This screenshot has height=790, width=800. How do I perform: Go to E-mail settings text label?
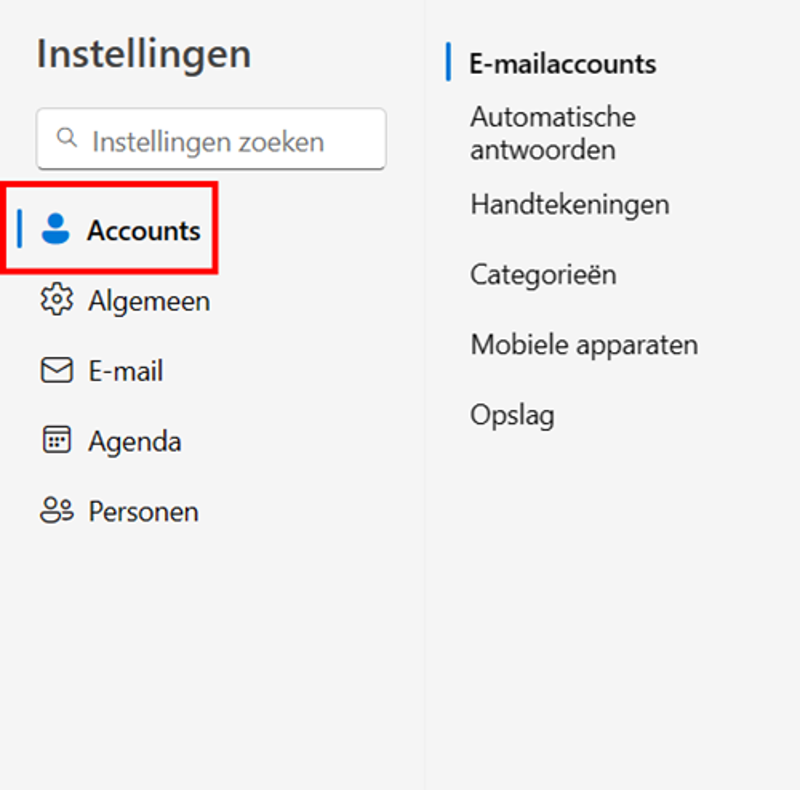(x=125, y=371)
